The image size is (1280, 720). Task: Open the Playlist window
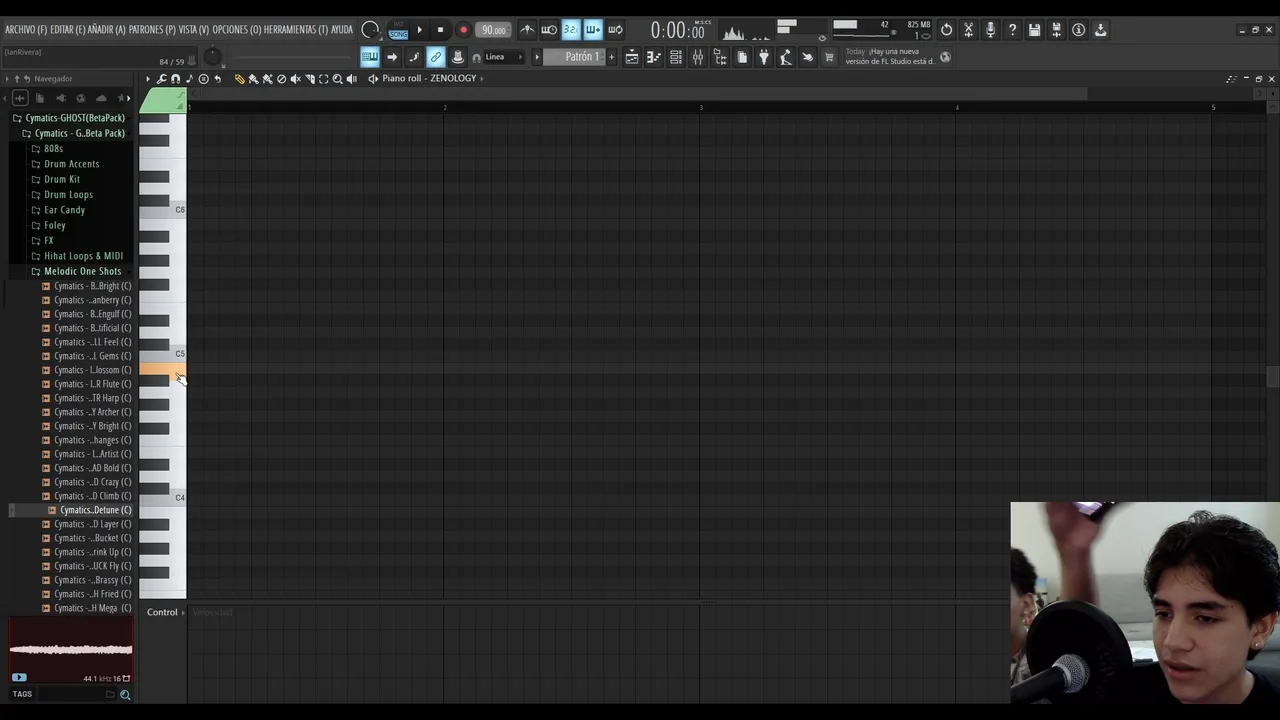632,57
